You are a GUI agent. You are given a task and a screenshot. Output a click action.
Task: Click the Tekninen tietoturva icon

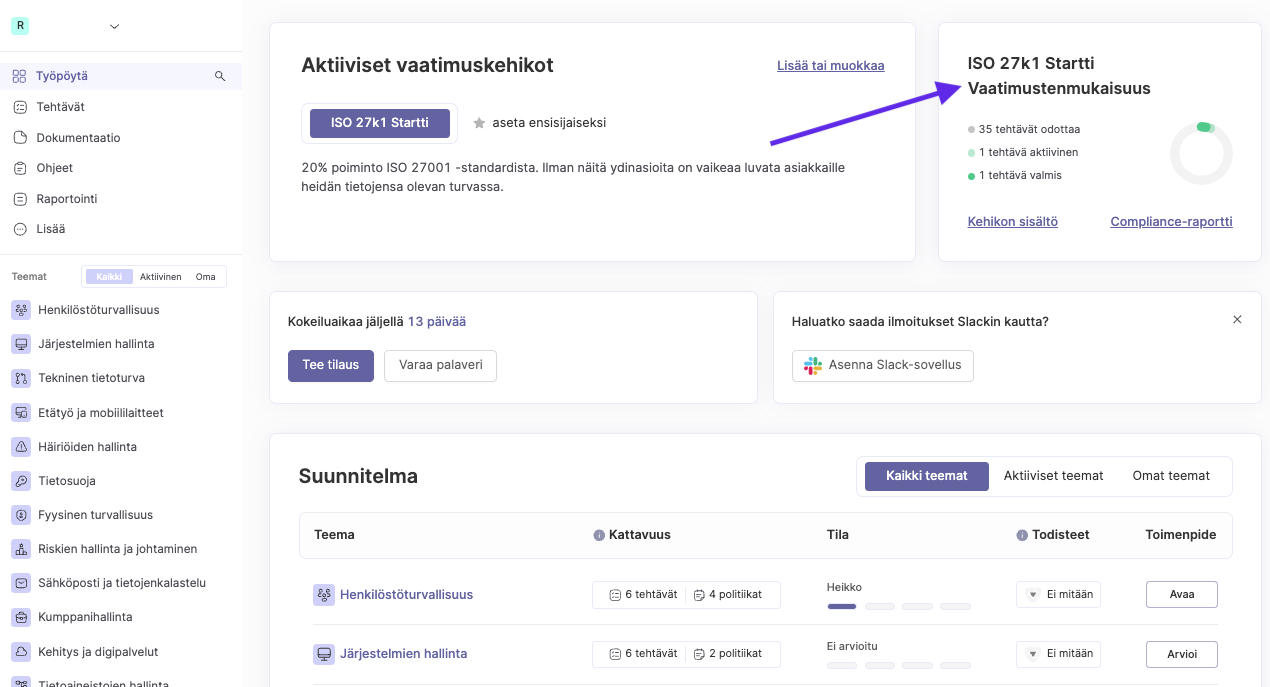pyautogui.click(x=21, y=378)
